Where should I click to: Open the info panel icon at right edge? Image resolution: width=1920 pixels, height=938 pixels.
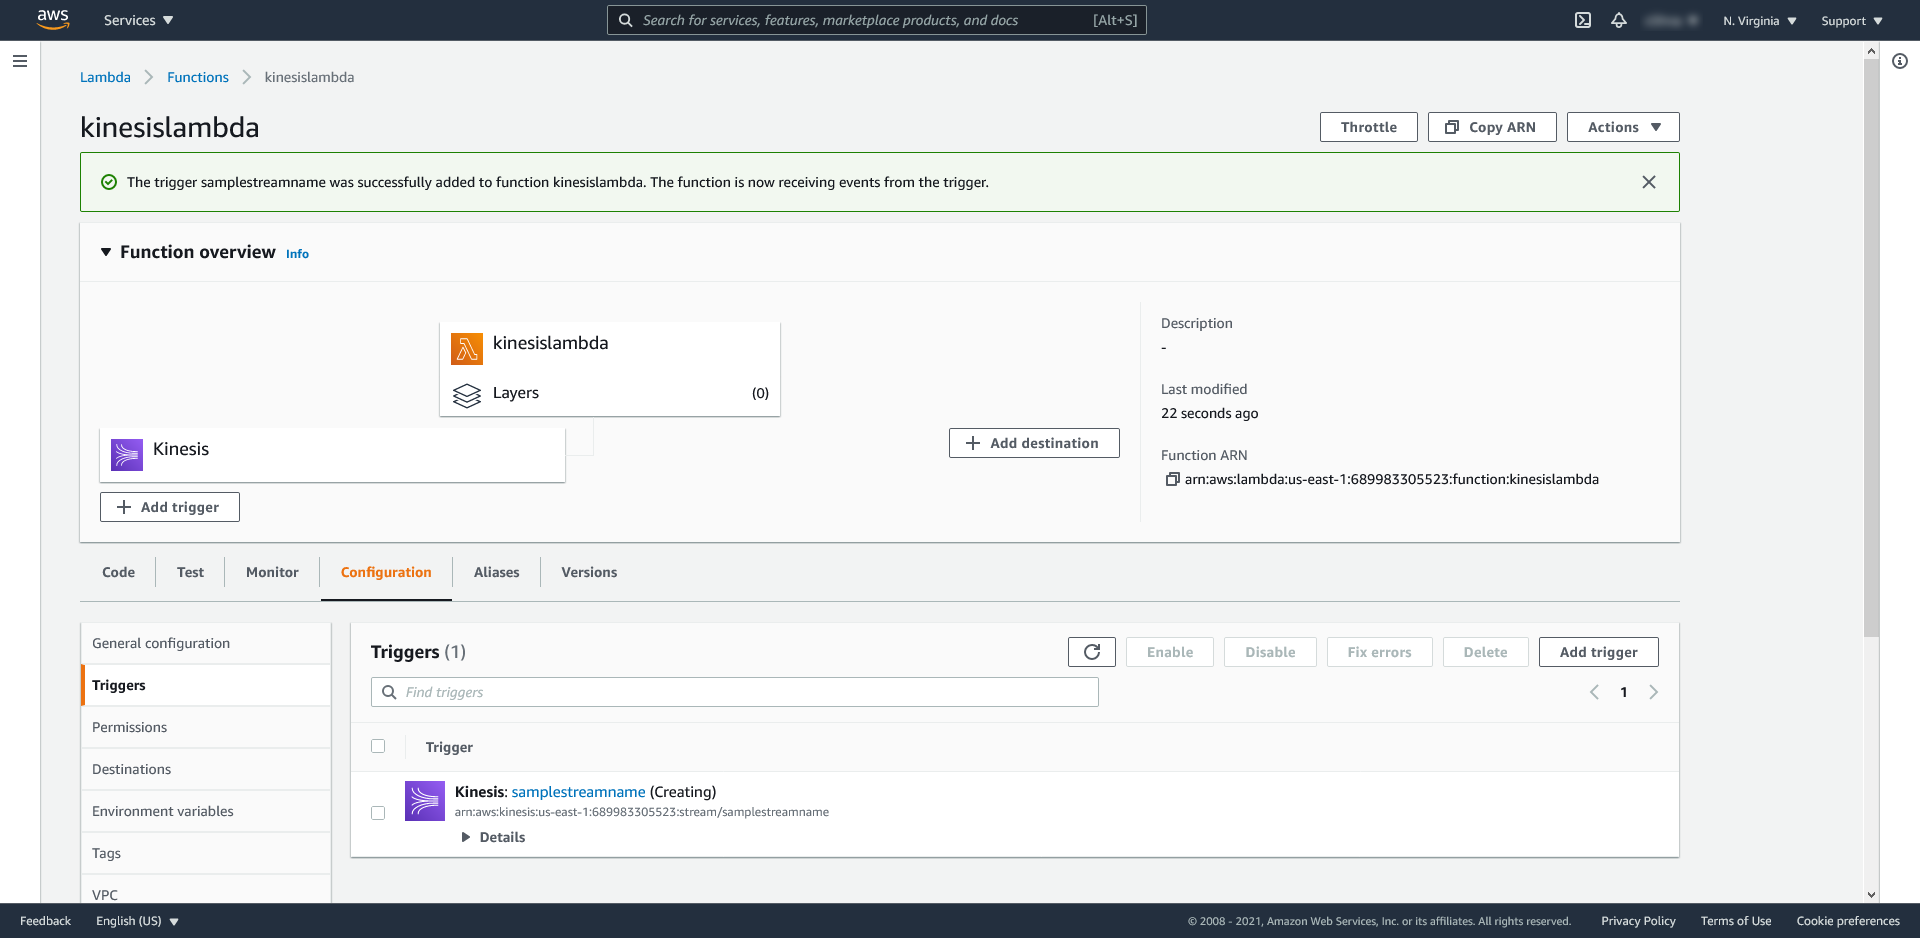coord(1900,61)
